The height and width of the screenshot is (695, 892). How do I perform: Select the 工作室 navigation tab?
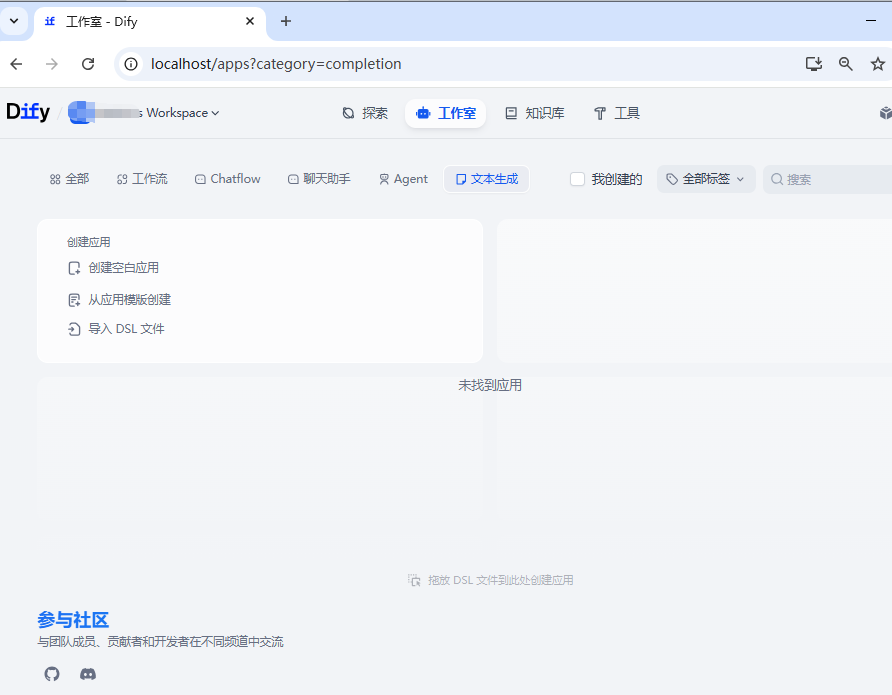pos(445,113)
